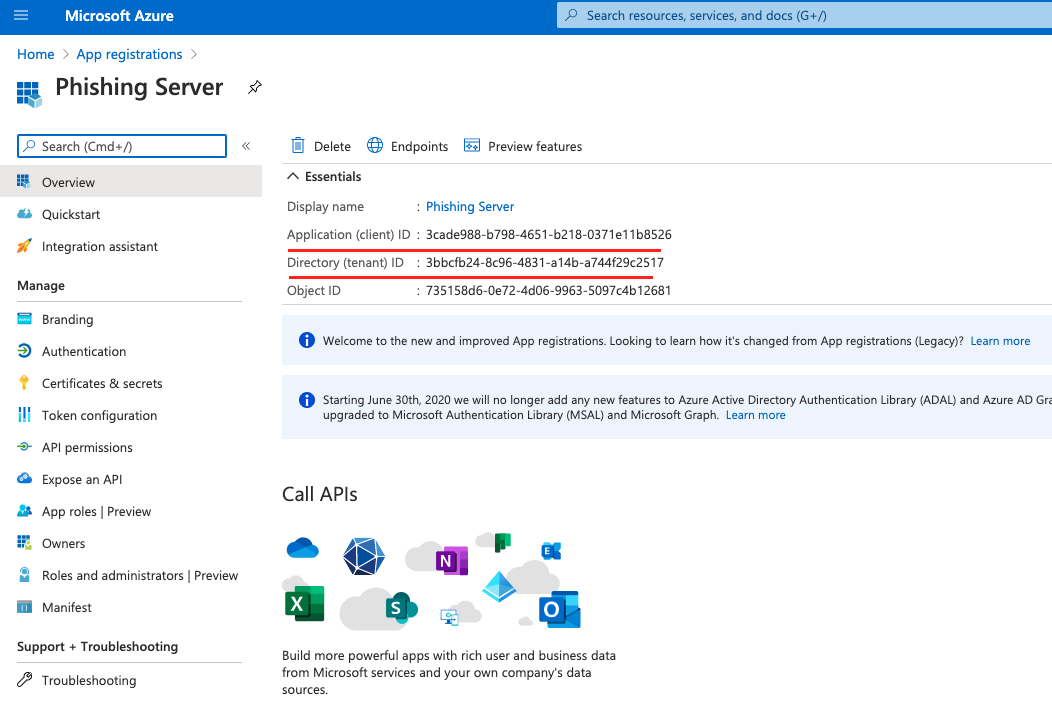Click the Microsoft Azure portal title

119,15
